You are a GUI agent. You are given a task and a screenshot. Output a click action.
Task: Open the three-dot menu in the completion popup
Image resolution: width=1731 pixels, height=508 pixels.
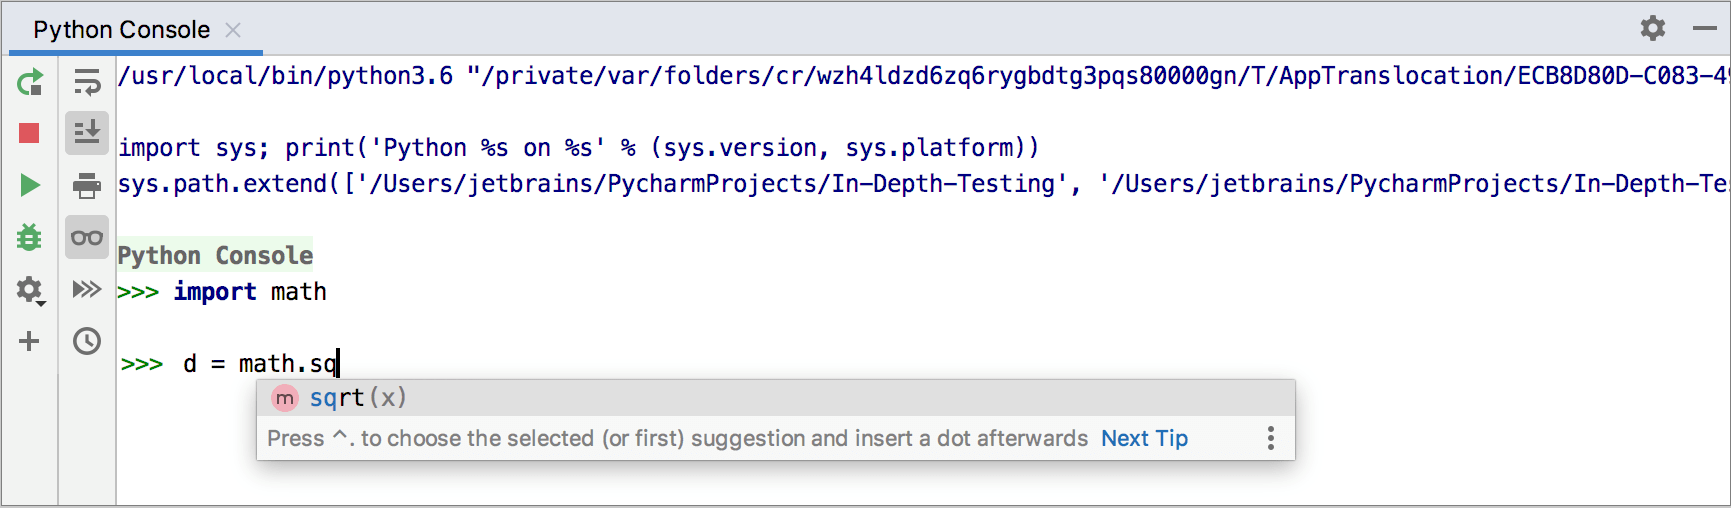pyautogui.click(x=1270, y=438)
